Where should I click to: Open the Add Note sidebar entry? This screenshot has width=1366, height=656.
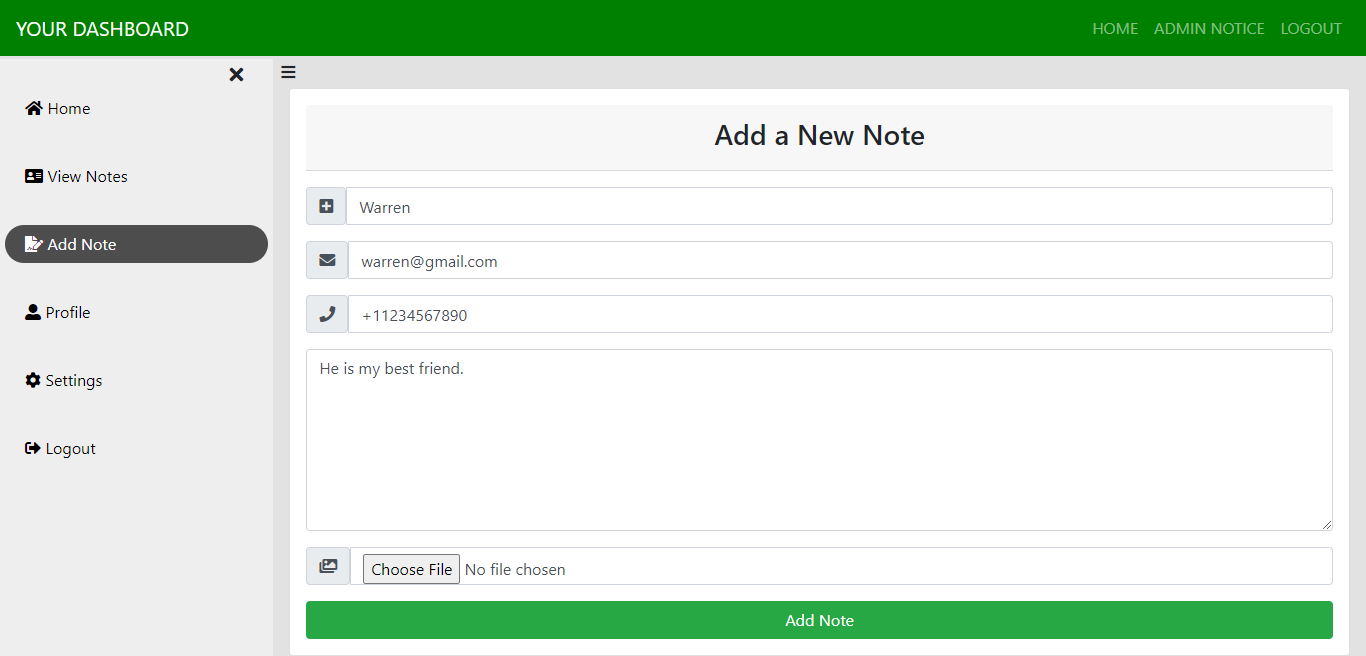(80, 243)
